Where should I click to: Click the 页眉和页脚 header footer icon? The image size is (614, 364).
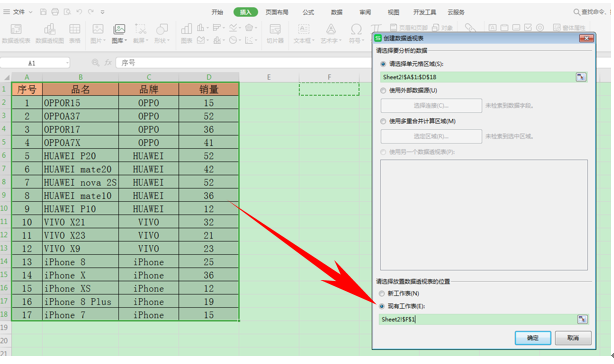coord(394,27)
